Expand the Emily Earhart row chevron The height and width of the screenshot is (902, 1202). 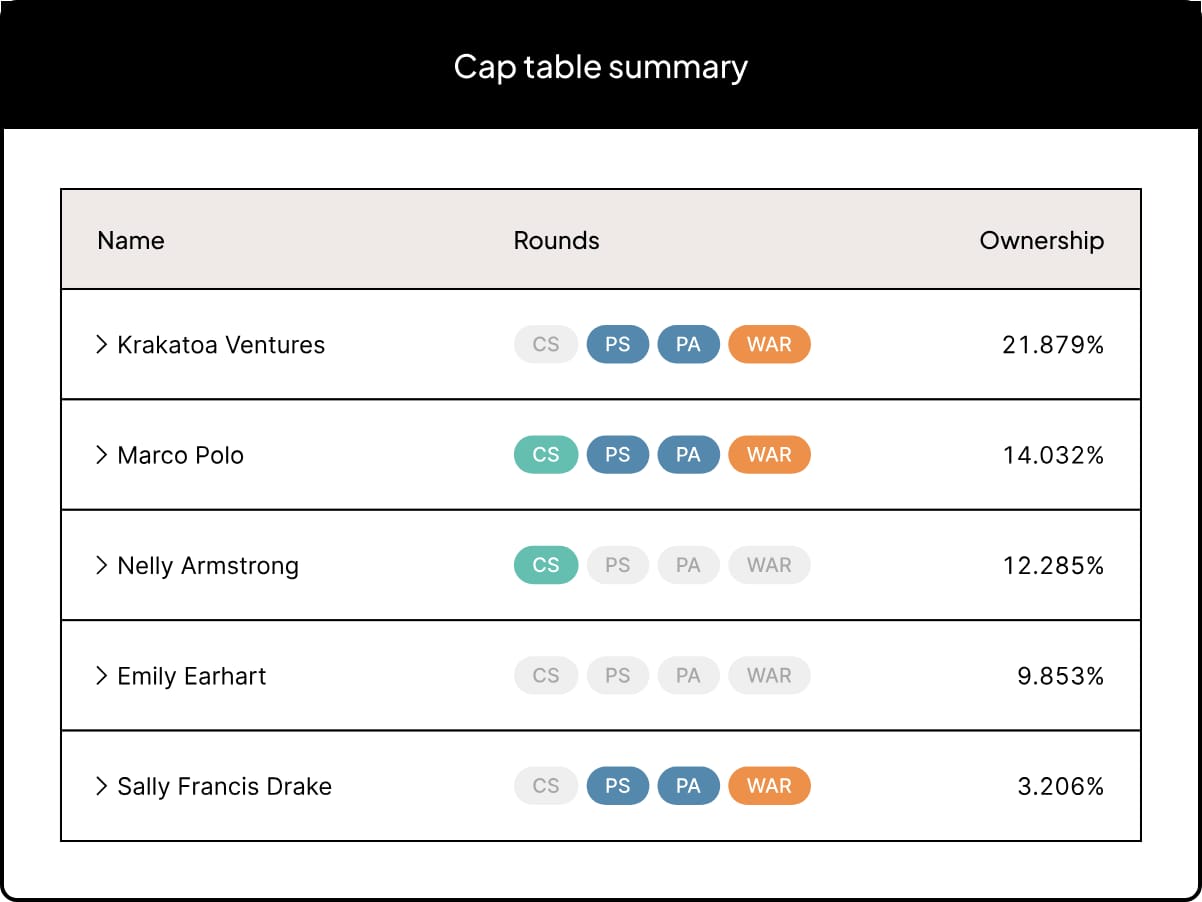pyautogui.click(x=101, y=676)
